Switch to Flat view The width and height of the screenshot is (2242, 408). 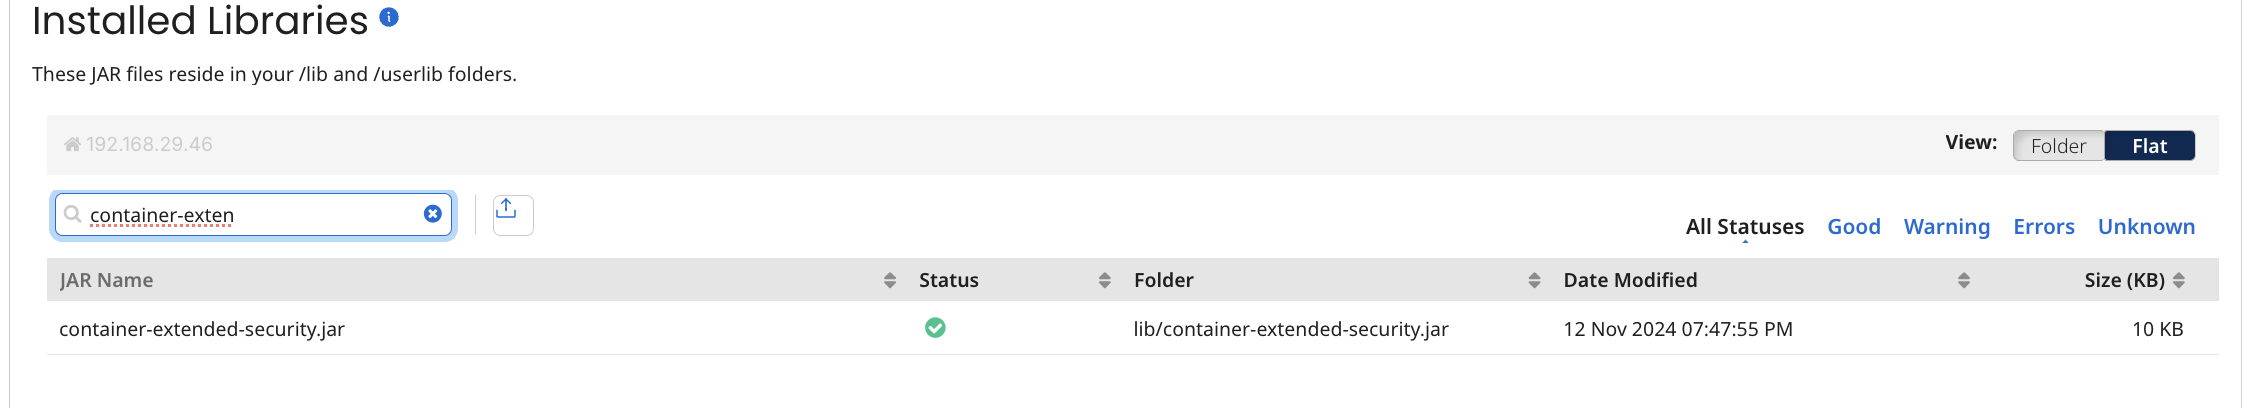[2149, 146]
